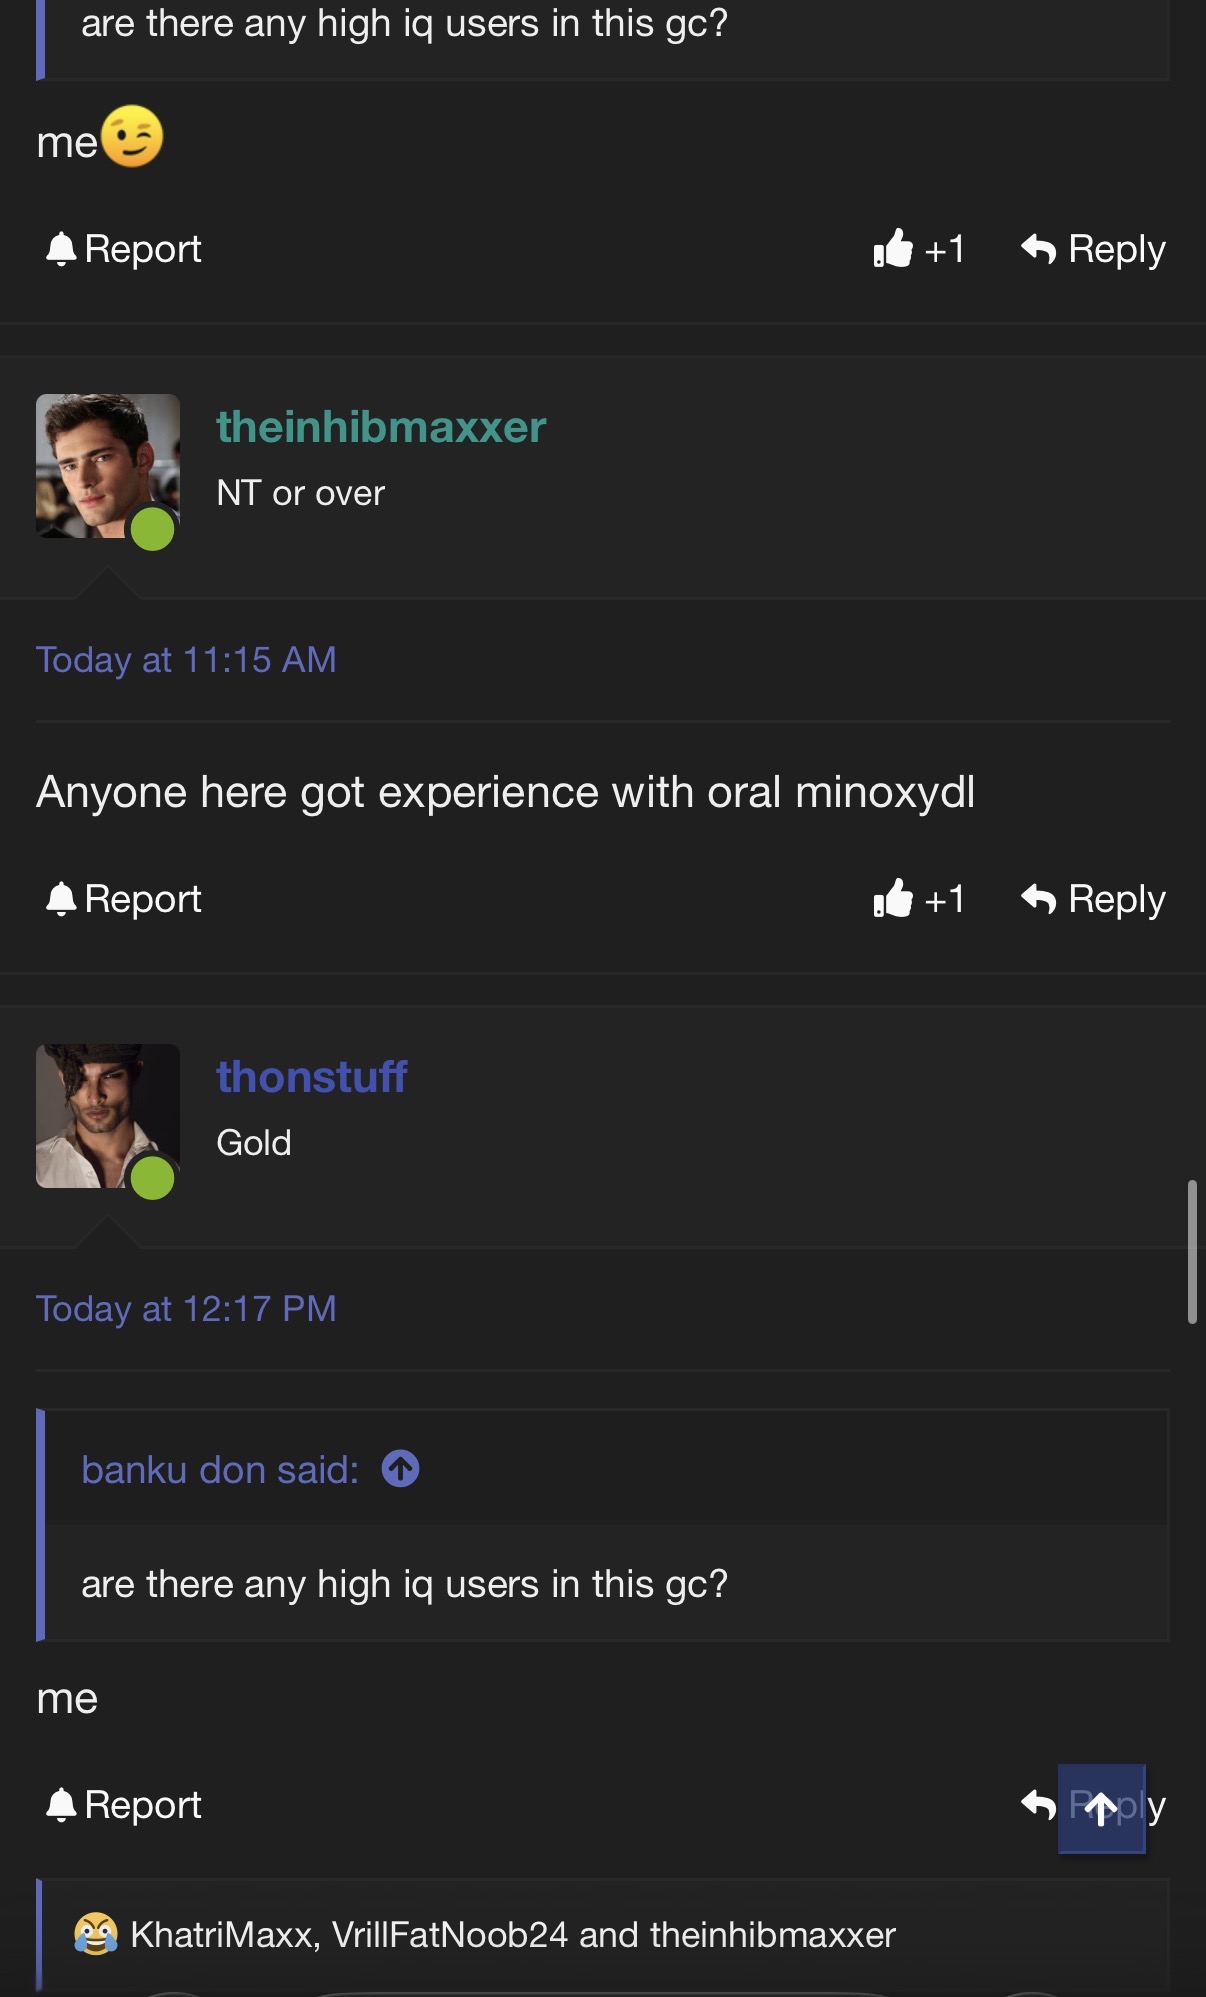1206x1997 pixels.
Task: Click the bell icon on thonstuff's post
Action: pos(61,1805)
